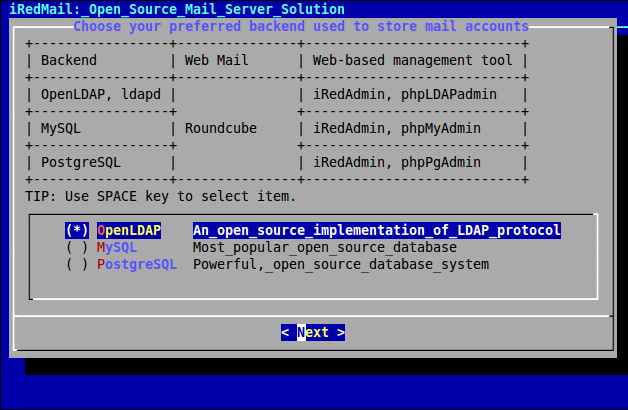
Task: Click 'Powerful,_open_source_database_system' description
Action: pos(341,264)
